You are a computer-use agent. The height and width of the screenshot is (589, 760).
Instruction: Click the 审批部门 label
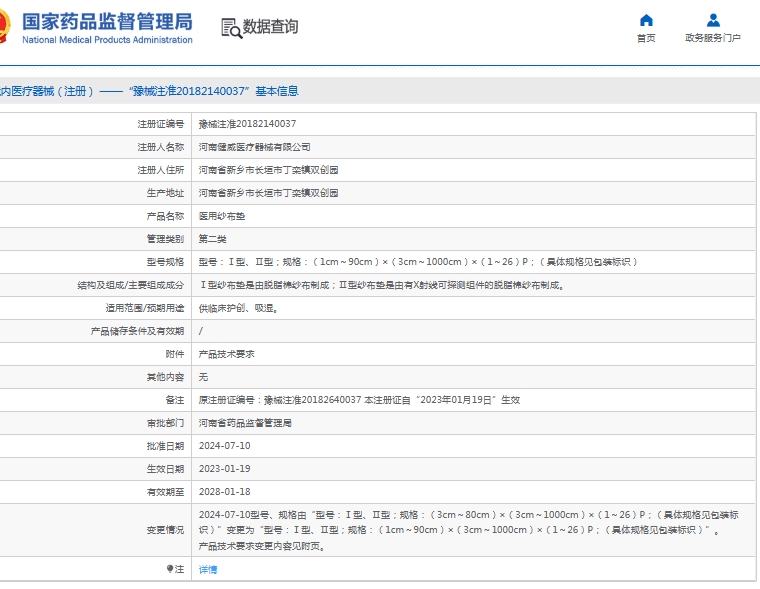click(165, 423)
